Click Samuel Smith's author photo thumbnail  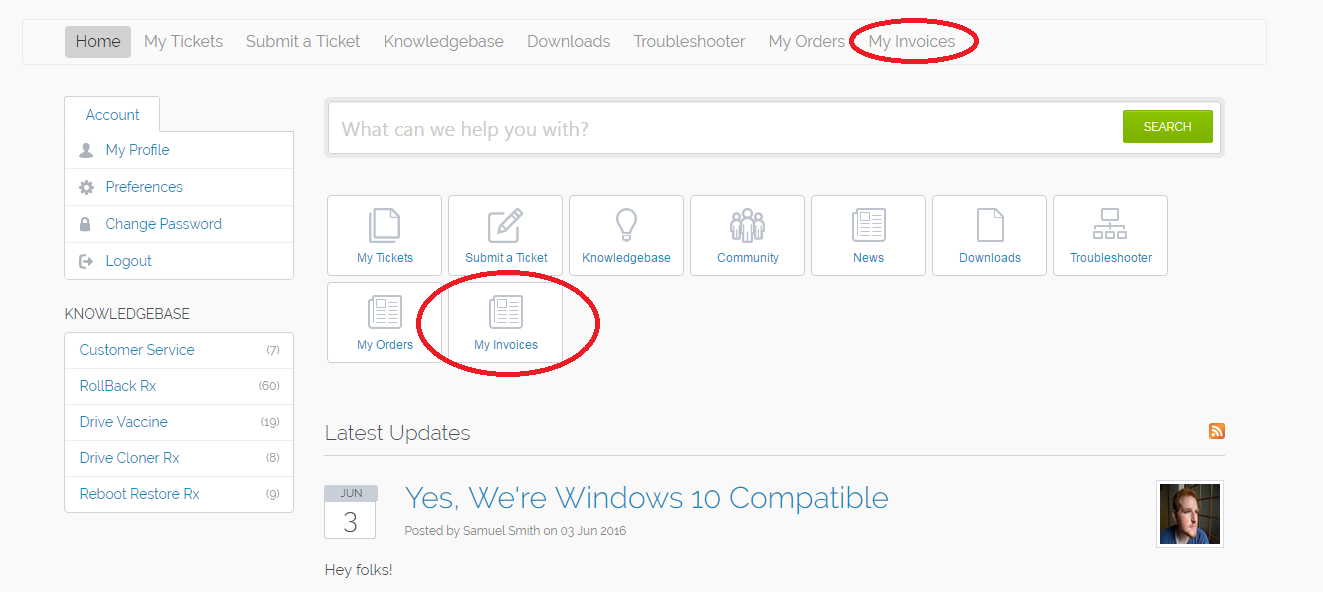(1189, 514)
